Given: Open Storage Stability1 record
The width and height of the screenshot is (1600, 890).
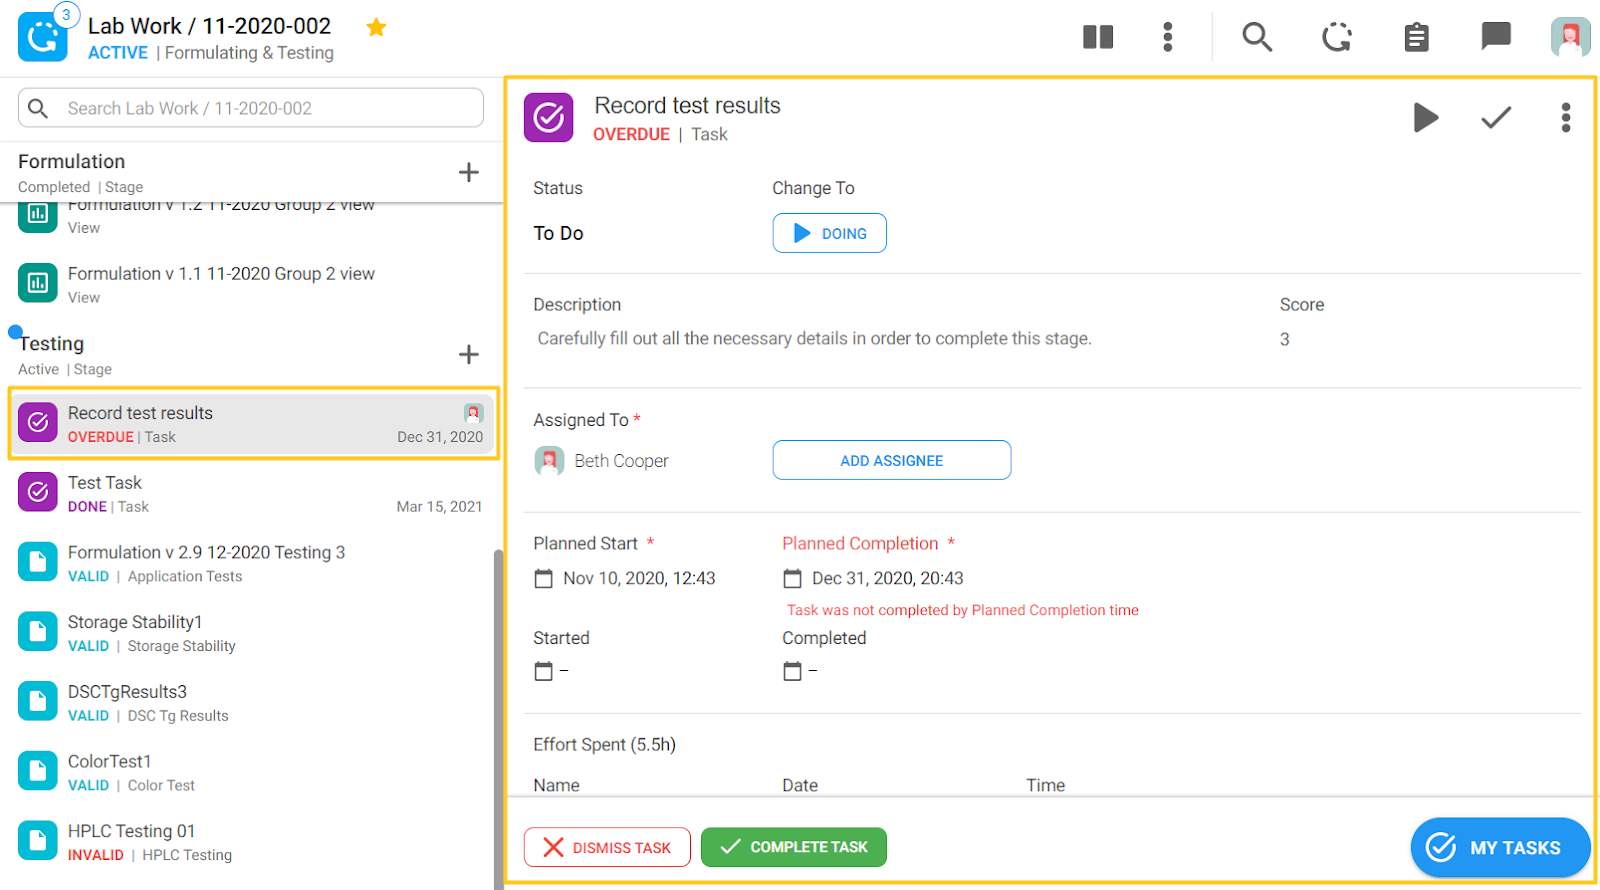Looking at the screenshot, I should coord(251,633).
